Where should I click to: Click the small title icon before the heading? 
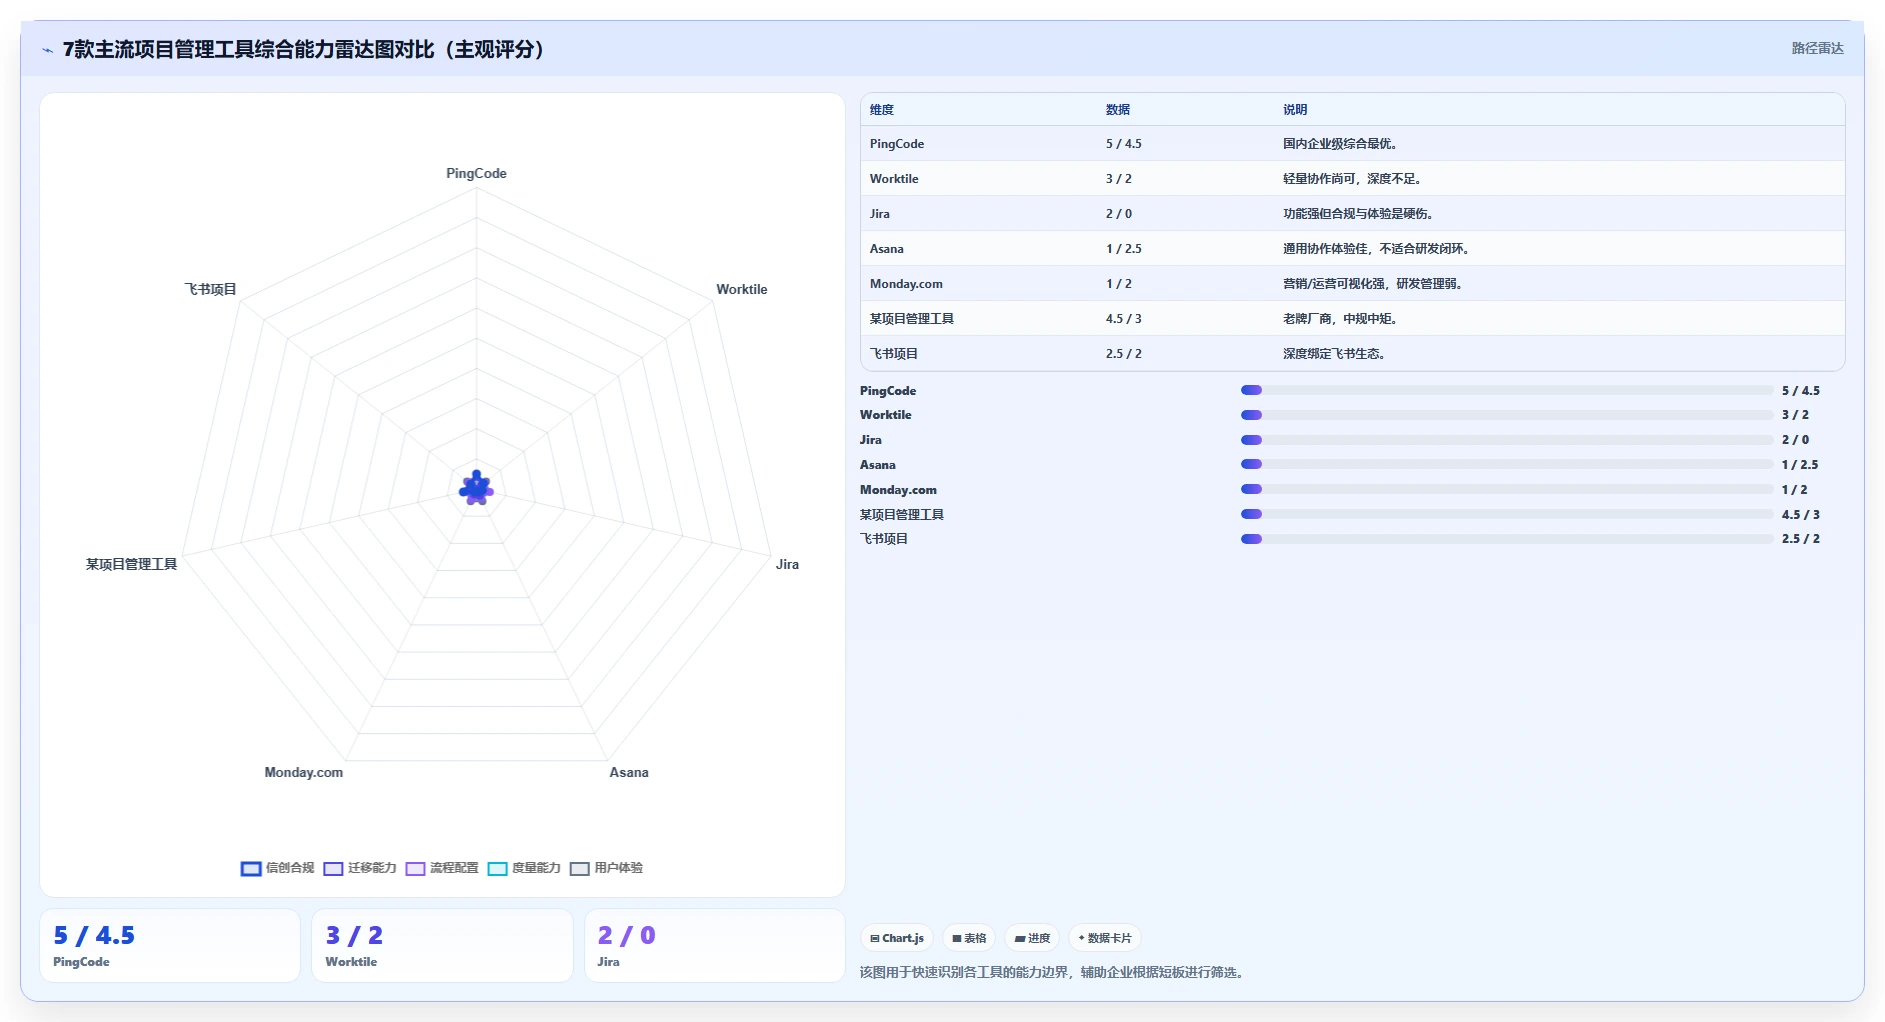tap(47, 50)
